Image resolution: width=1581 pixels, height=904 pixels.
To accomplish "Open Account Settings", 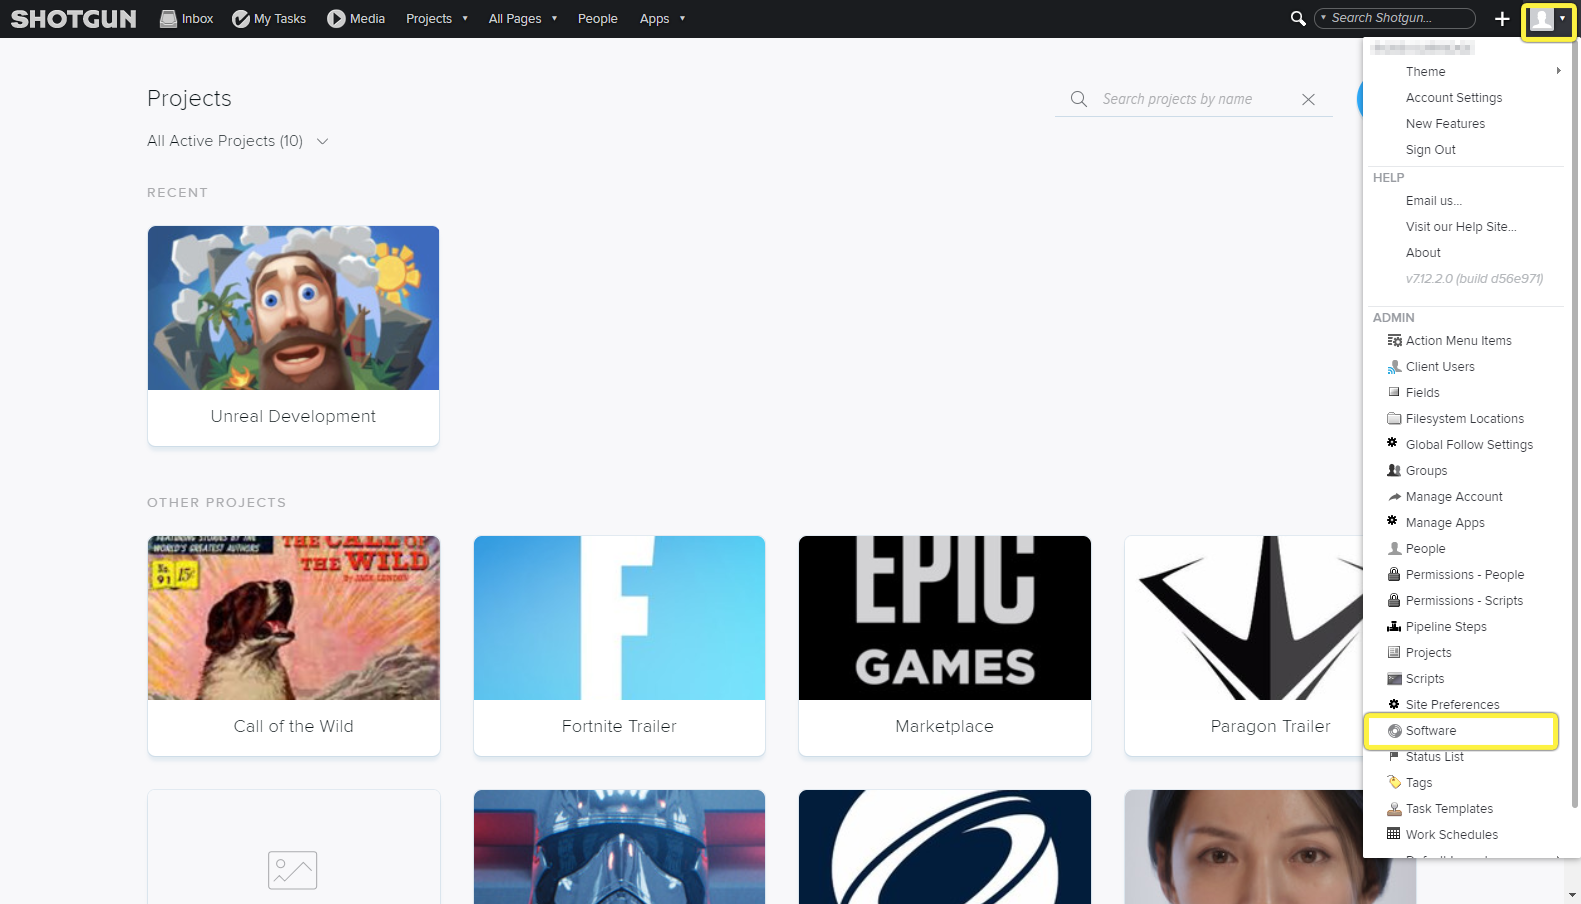I will tap(1454, 98).
